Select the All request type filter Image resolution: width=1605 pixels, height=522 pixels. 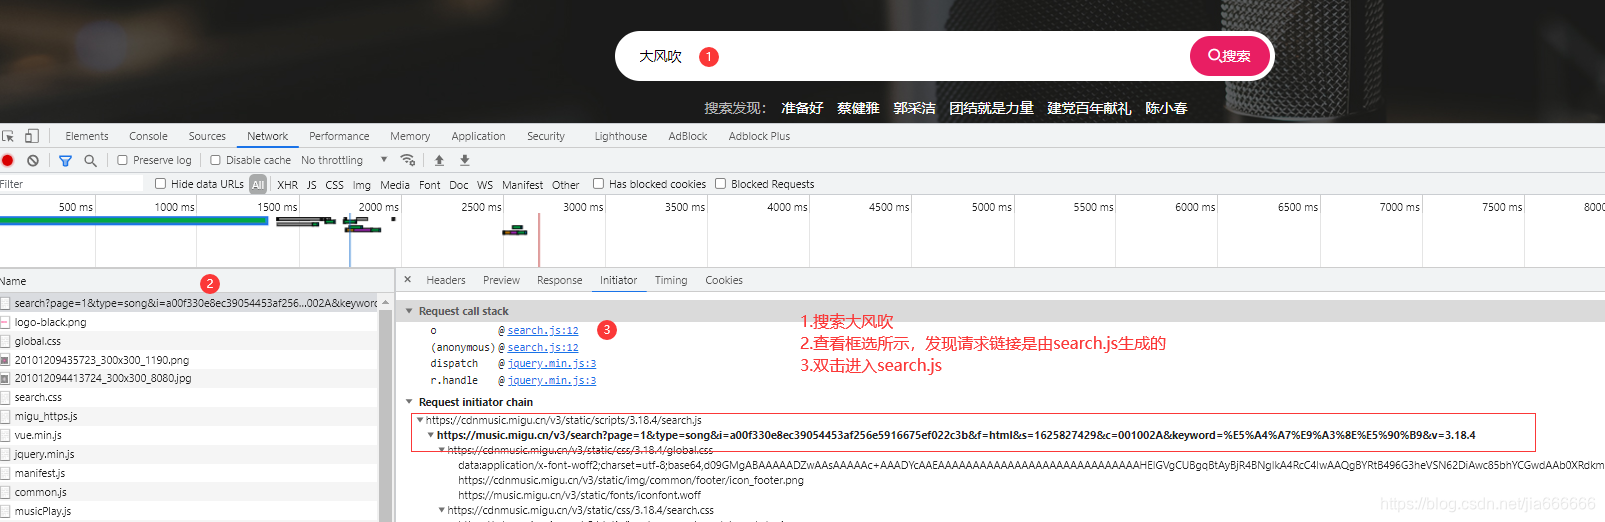coord(258,185)
